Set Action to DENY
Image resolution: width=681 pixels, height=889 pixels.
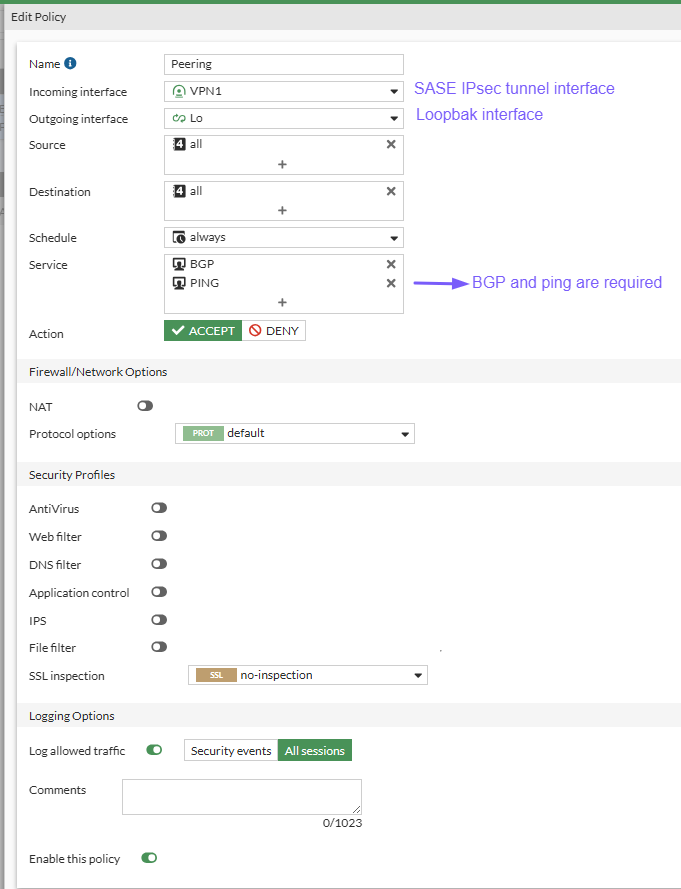coord(274,331)
